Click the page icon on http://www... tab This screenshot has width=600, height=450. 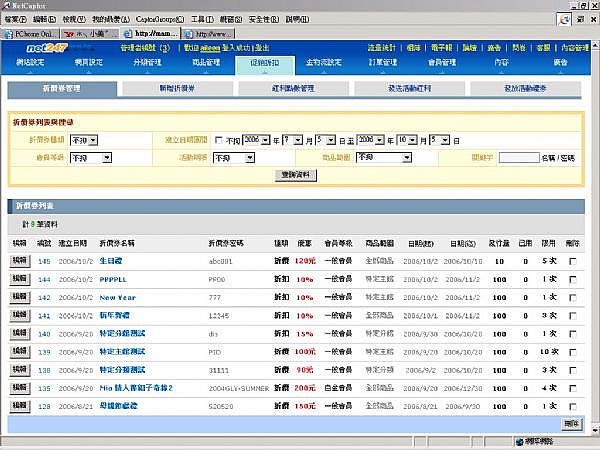coord(188,34)
